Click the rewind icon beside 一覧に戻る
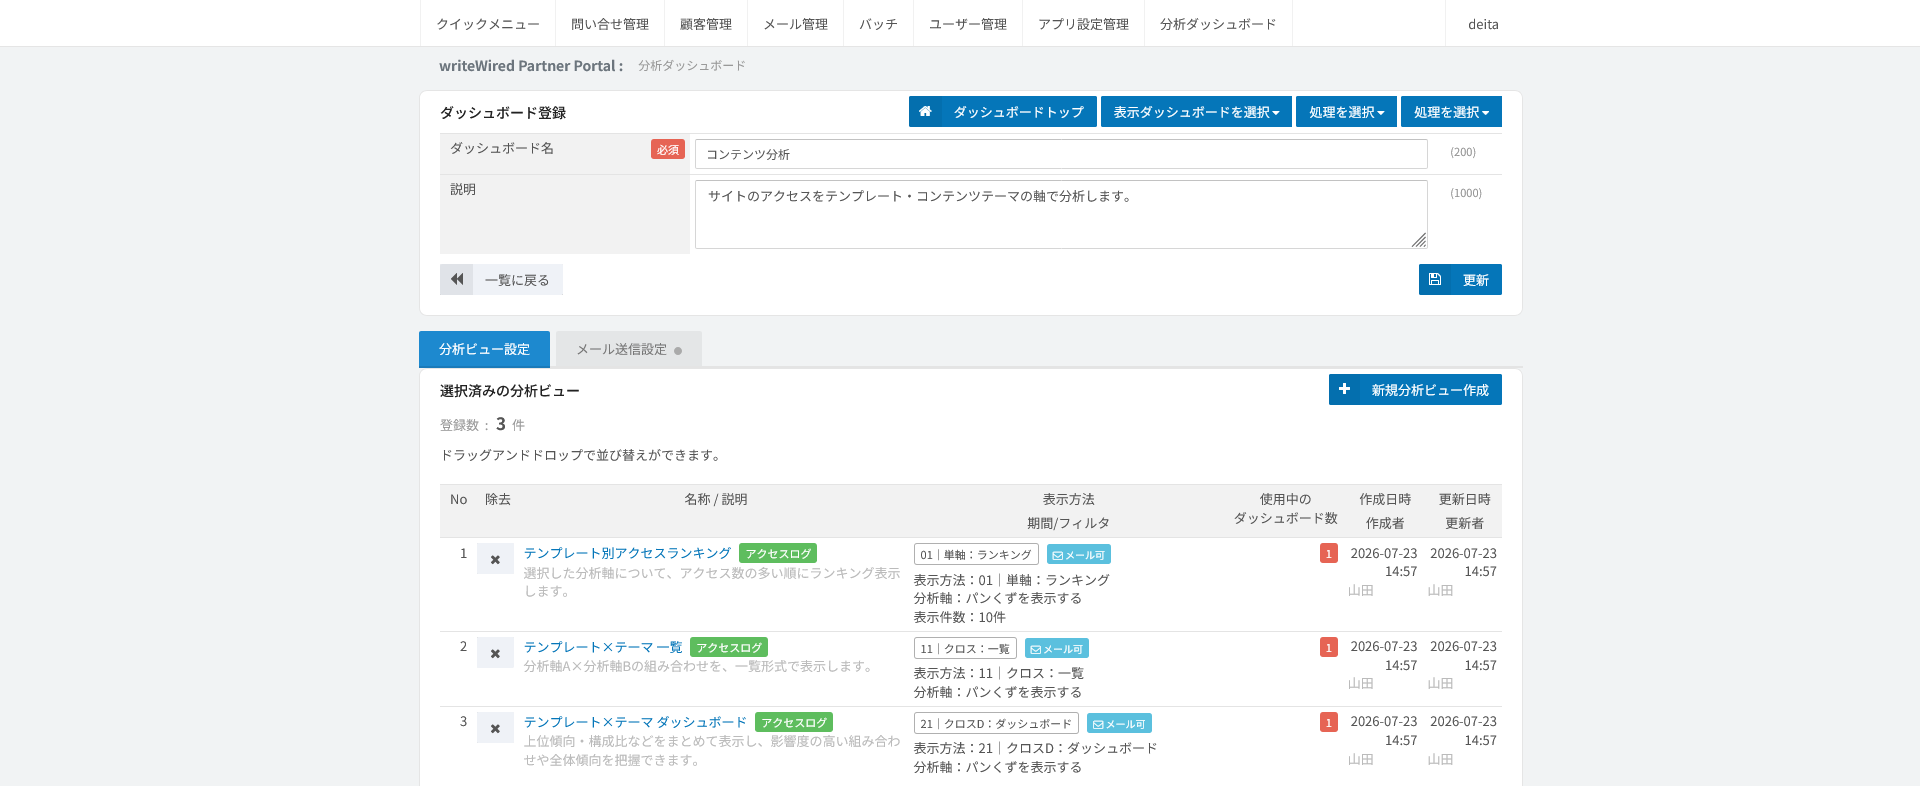 click(457, 279)
